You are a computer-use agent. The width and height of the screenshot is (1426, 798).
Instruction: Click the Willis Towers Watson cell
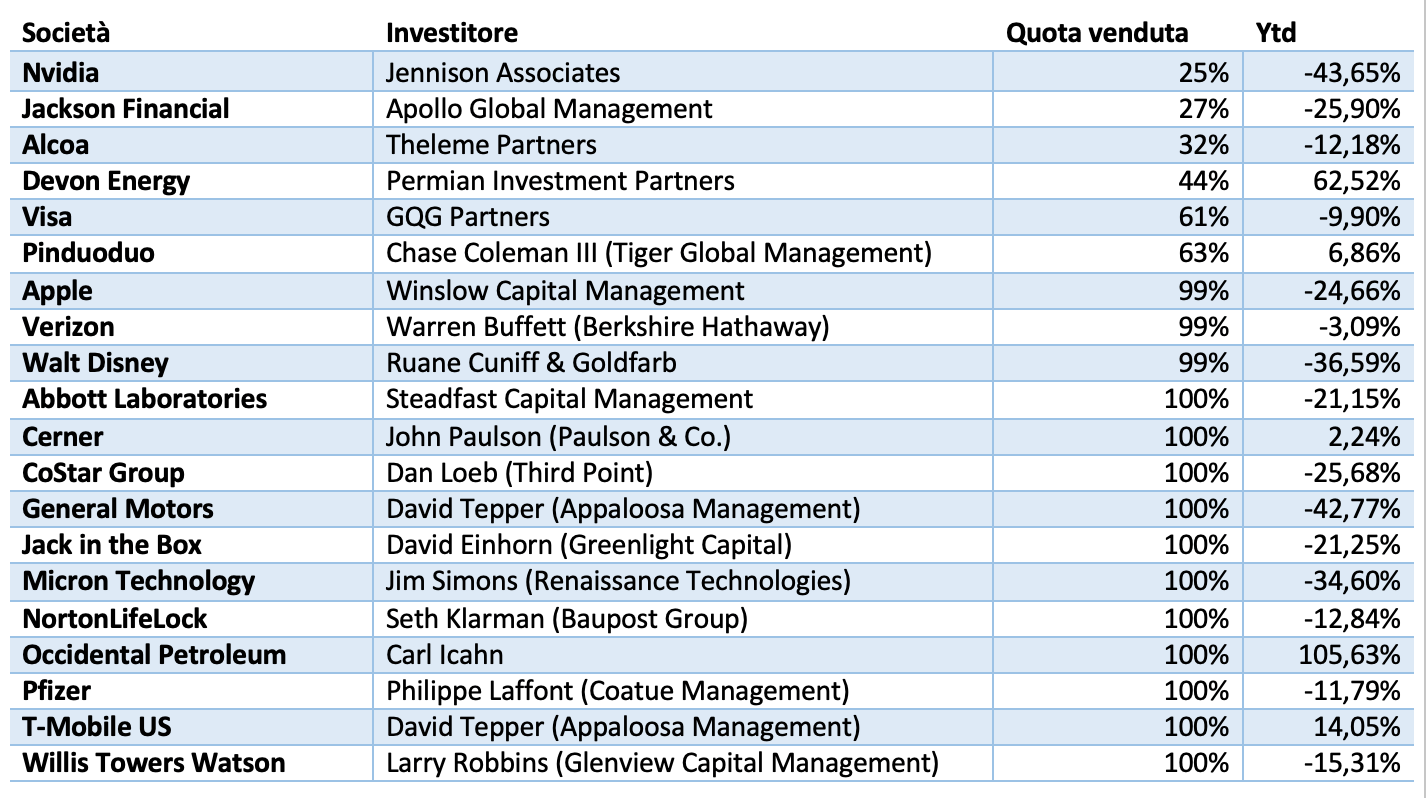pos(153,763)
